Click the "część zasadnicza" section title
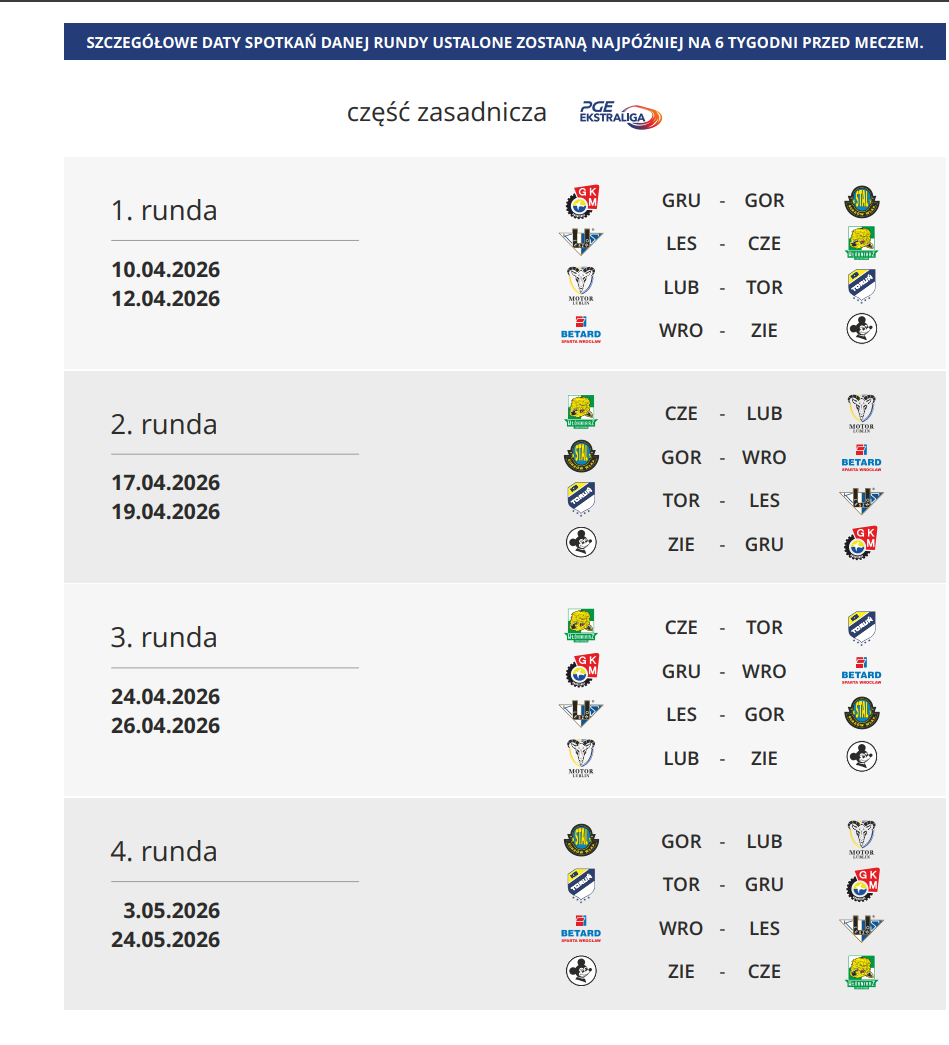The height and width of the screenshot is (1045, 949). (447, 112)
